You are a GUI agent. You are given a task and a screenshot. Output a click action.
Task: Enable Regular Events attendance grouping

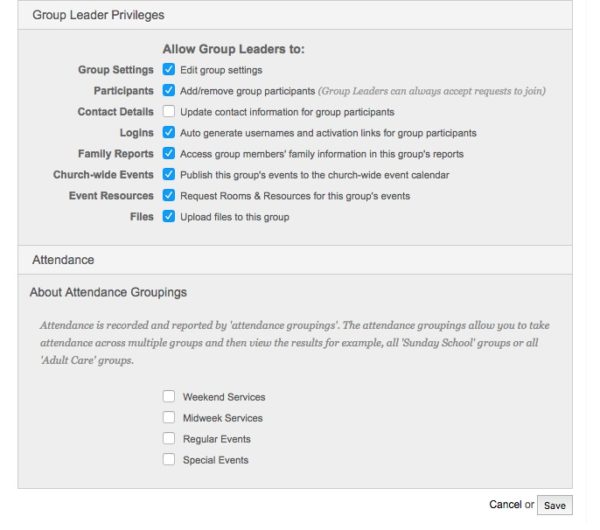click(x=169, y=439)
